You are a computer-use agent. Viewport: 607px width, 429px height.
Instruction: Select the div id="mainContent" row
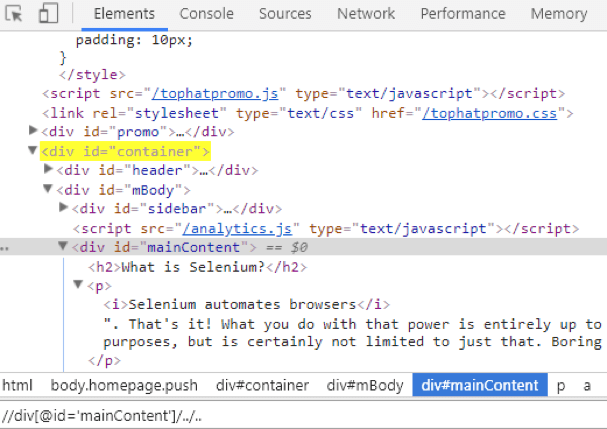(304, 247)
